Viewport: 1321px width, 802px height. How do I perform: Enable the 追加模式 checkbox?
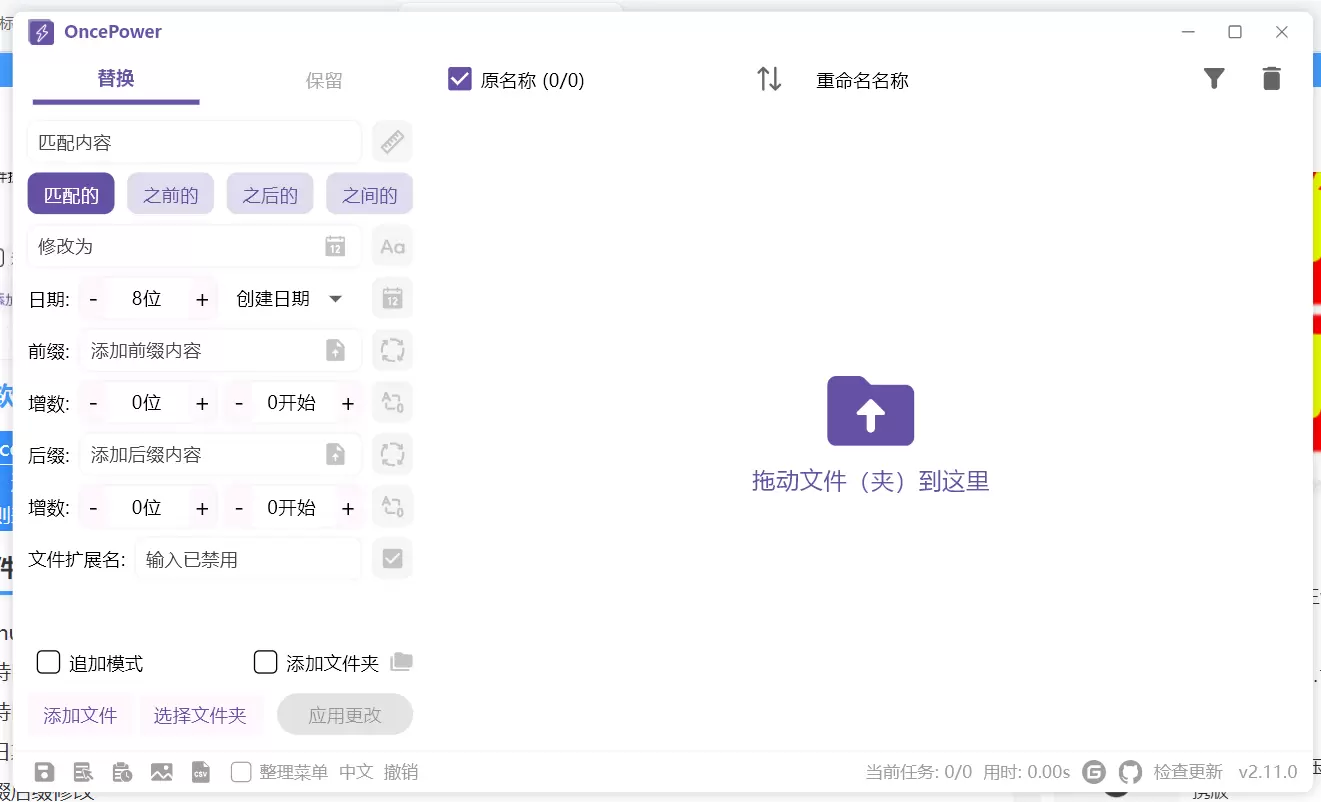(48, 662)
